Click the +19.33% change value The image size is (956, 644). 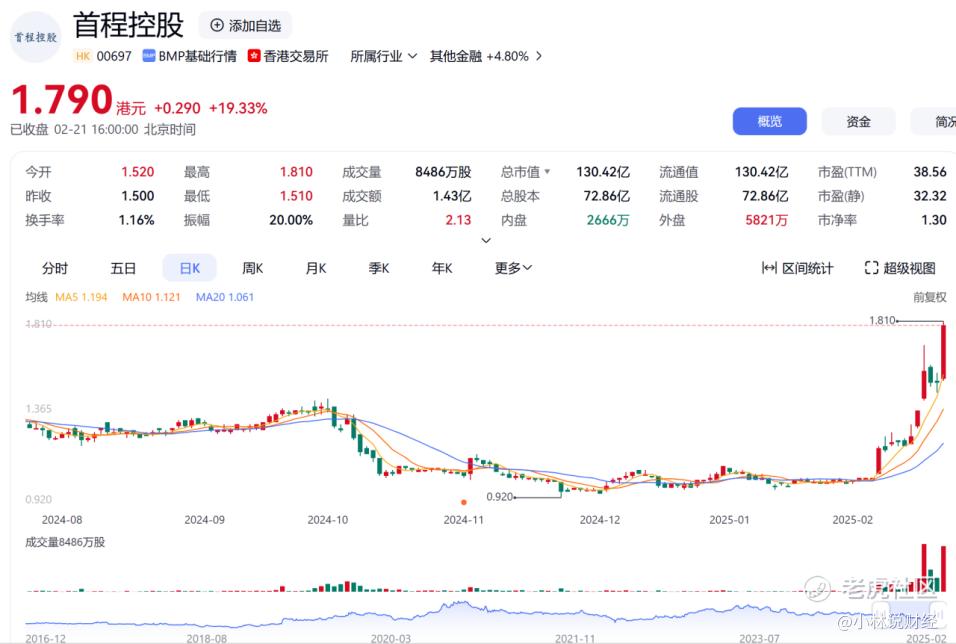click(x=238, y=108)
